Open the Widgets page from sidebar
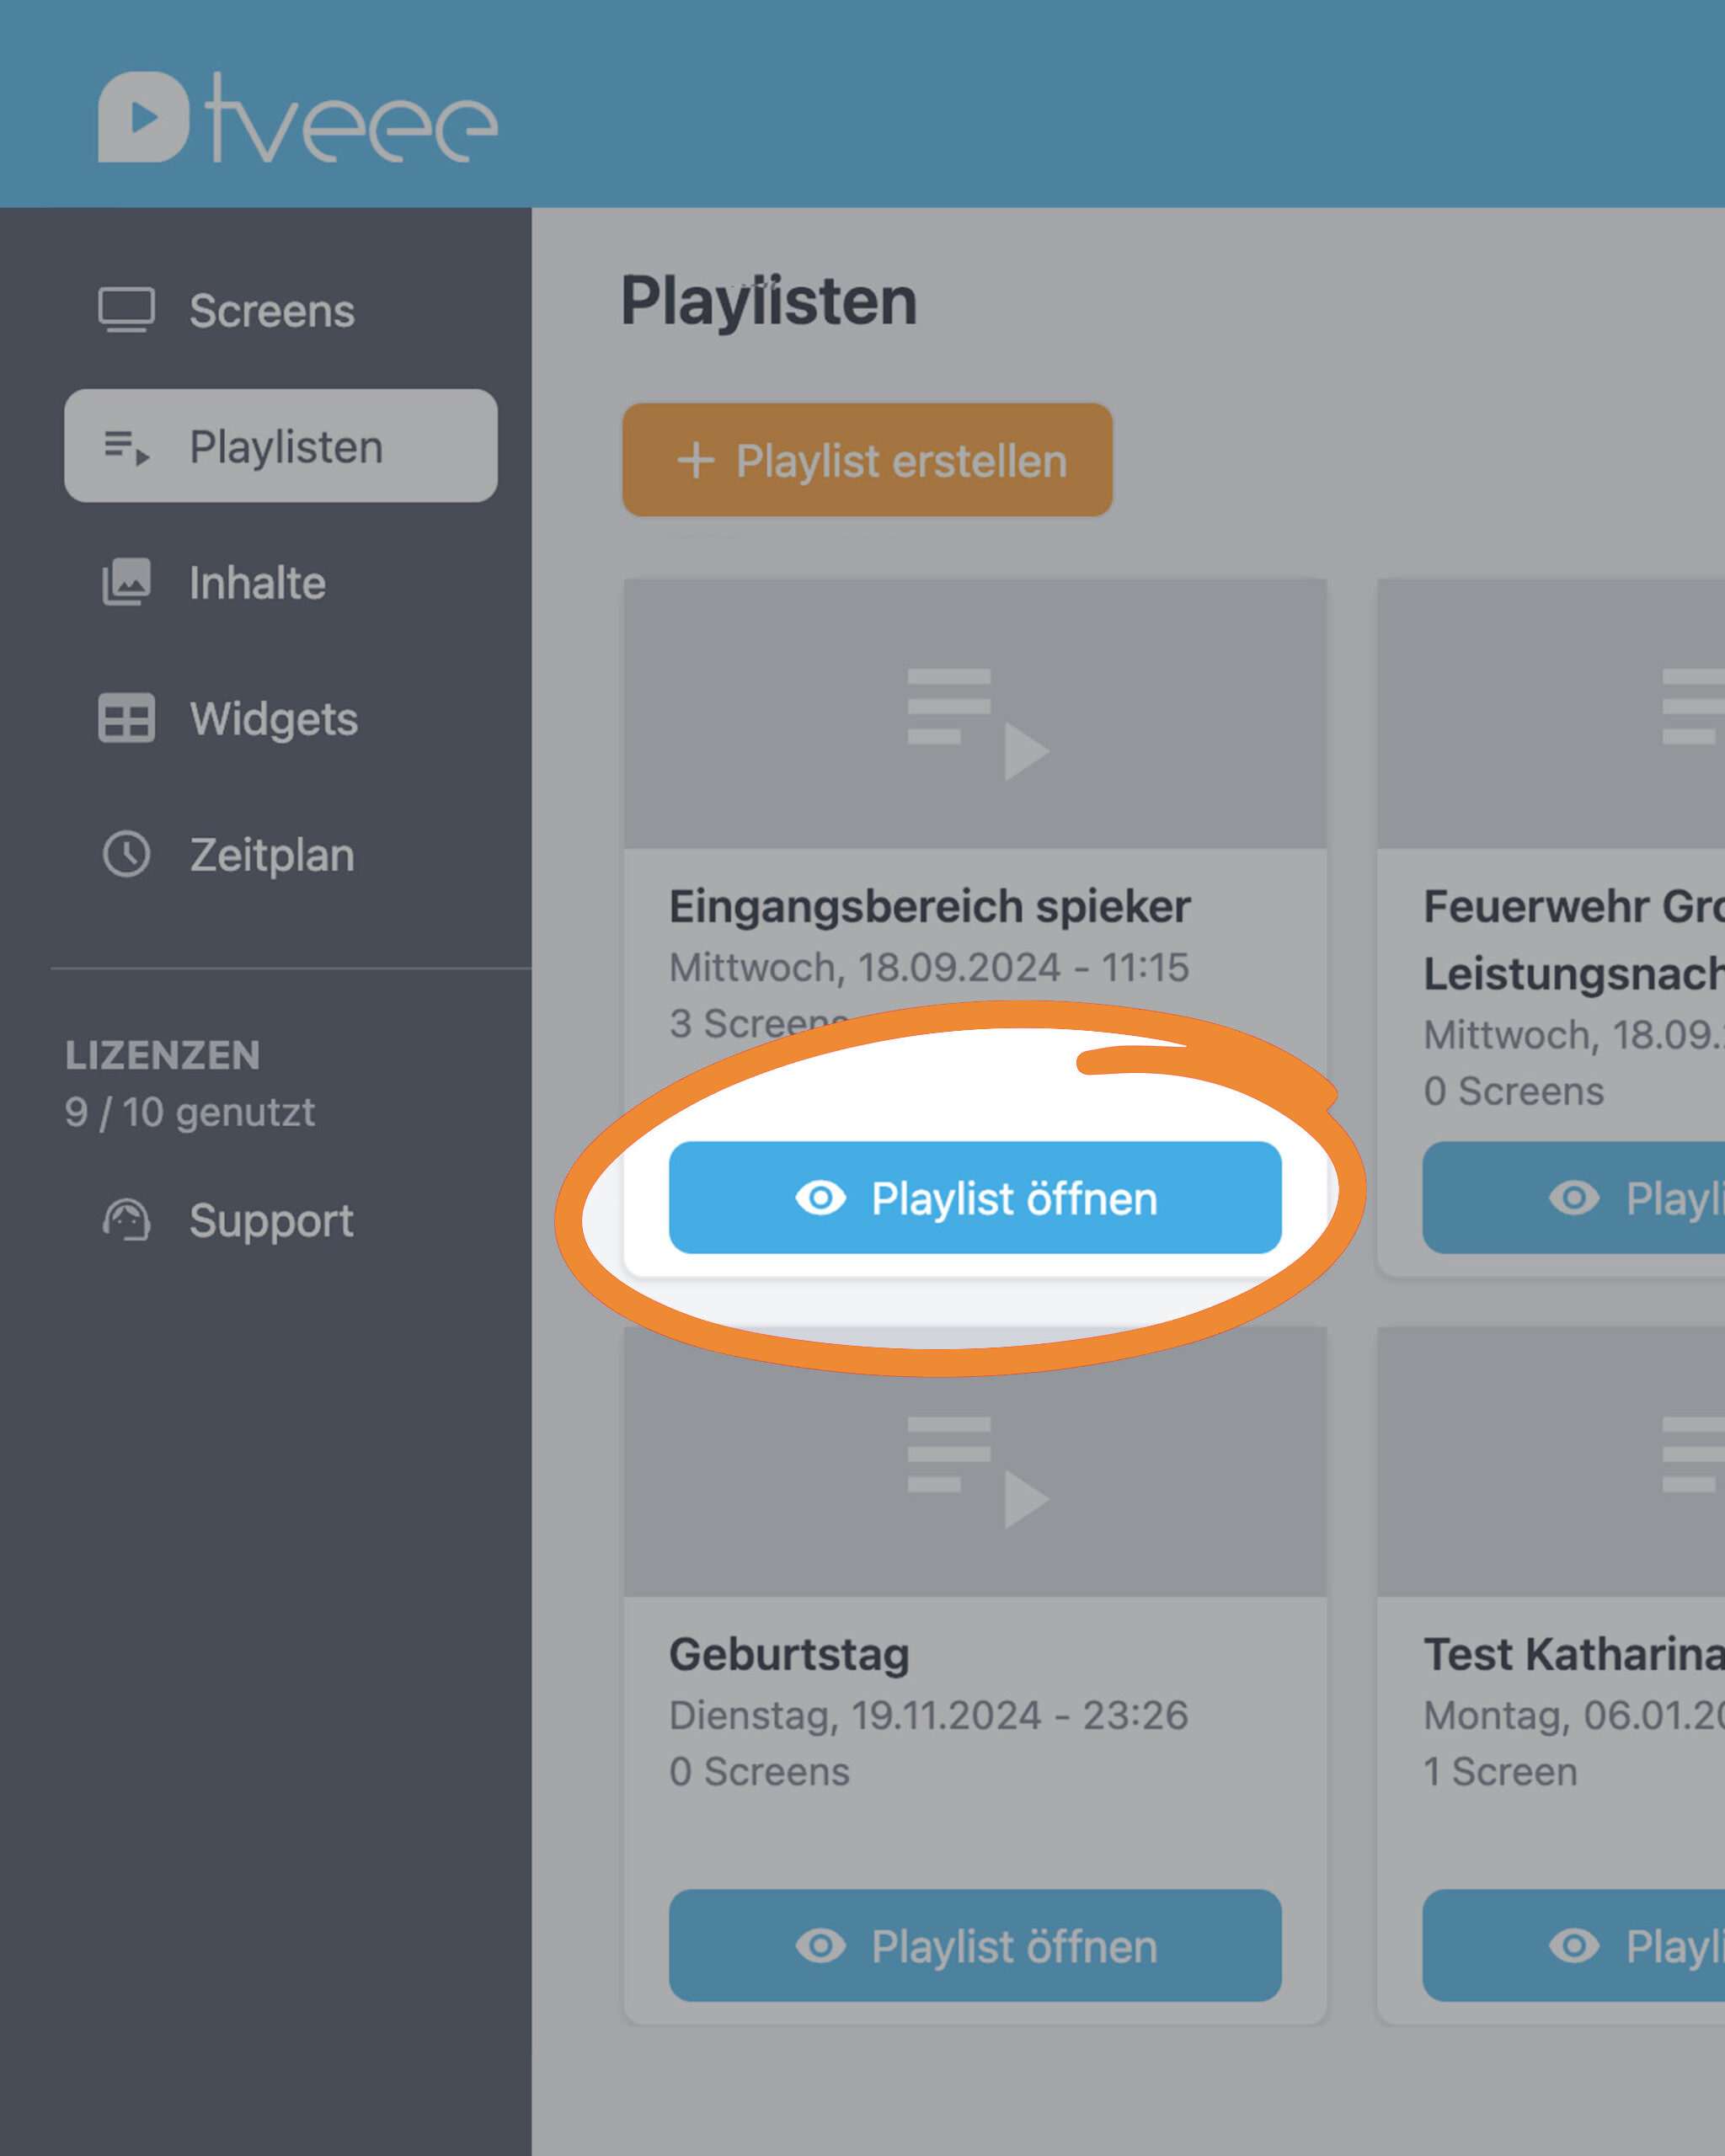Viewport: 1725px width, 2156px height. (x=274, y=718)
